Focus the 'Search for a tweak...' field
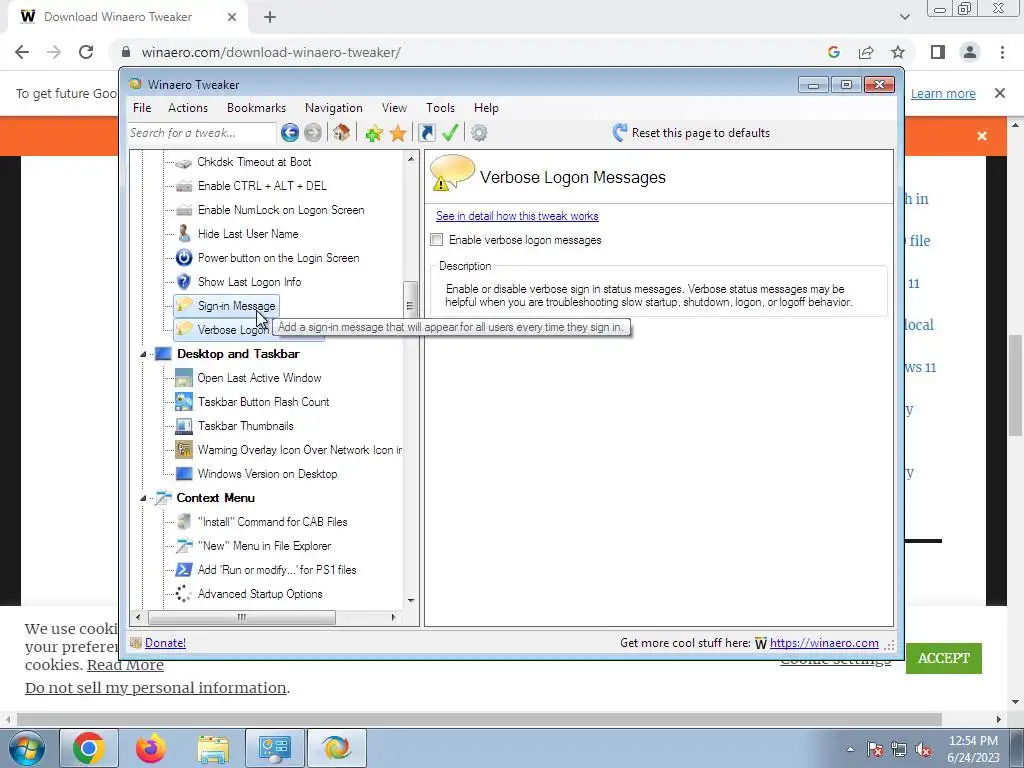Viewport: 1024px width, 768px height. (201, 133)
